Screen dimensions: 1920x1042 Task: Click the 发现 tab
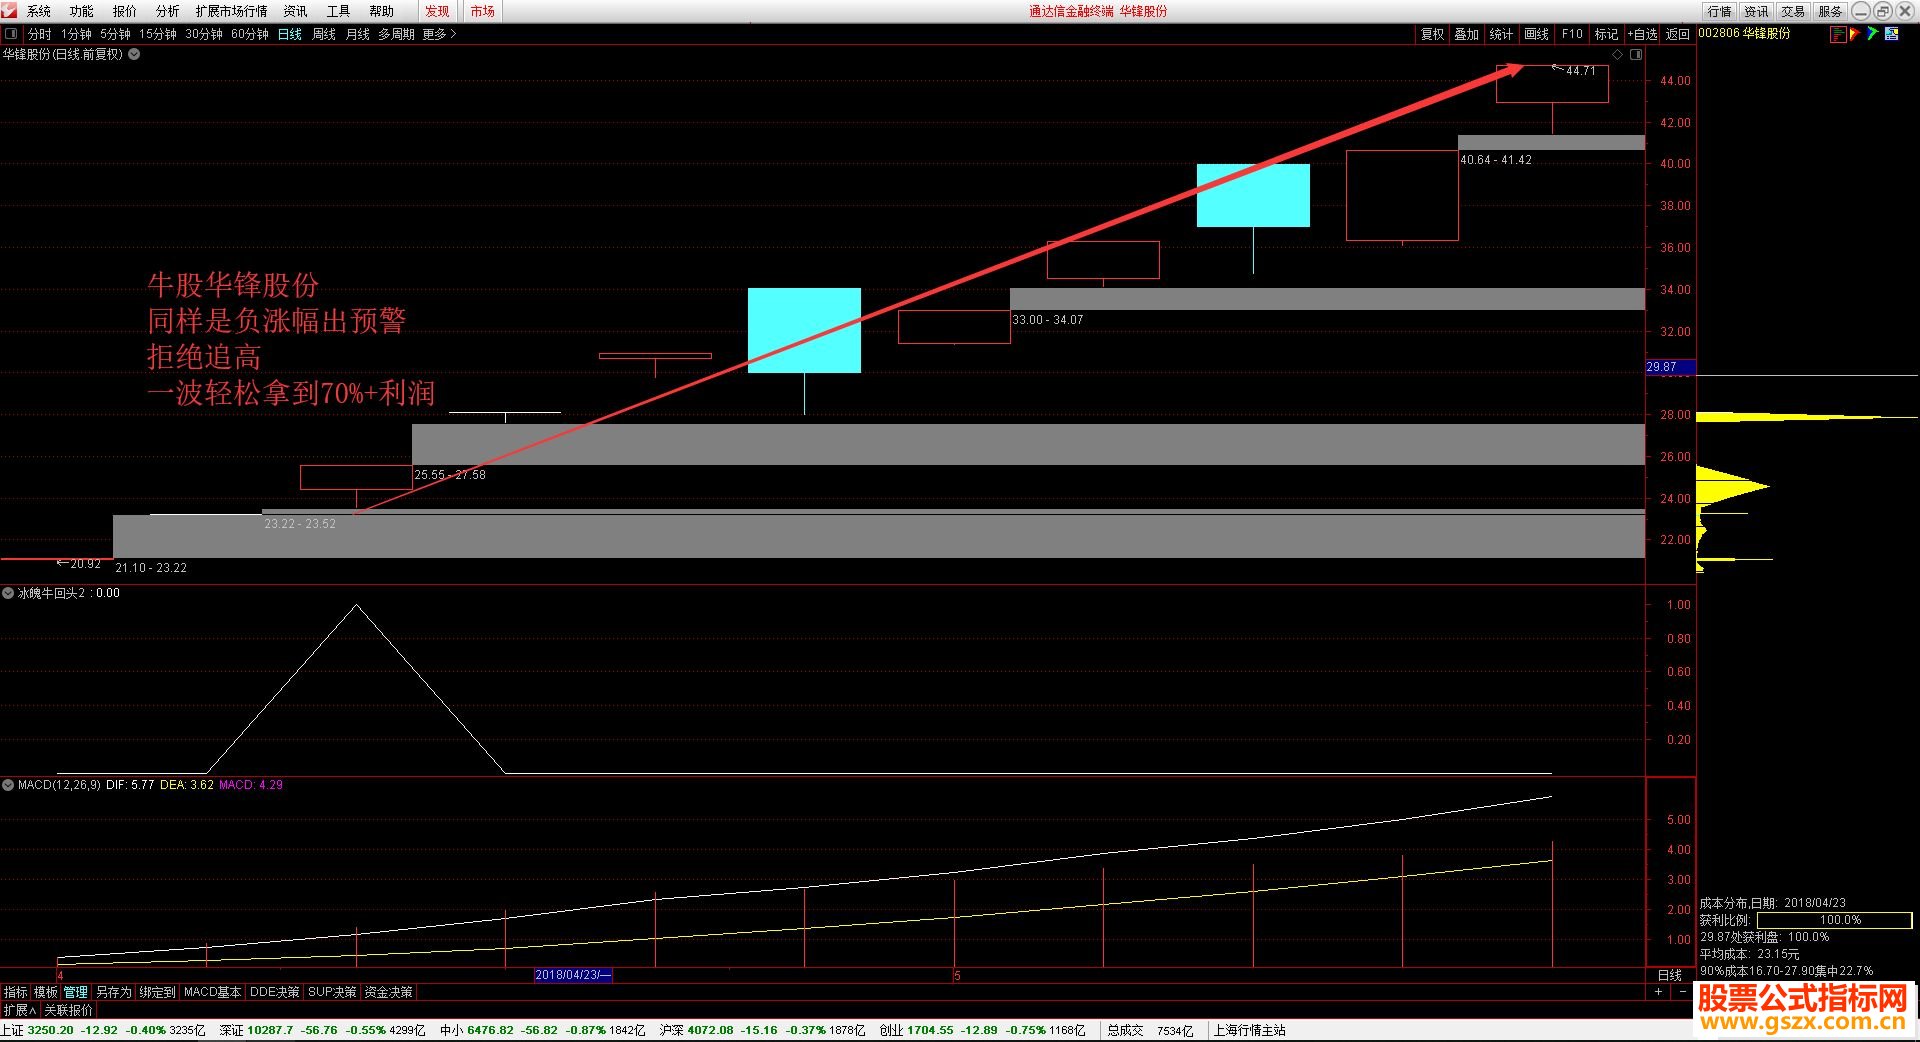coord(437,11)
